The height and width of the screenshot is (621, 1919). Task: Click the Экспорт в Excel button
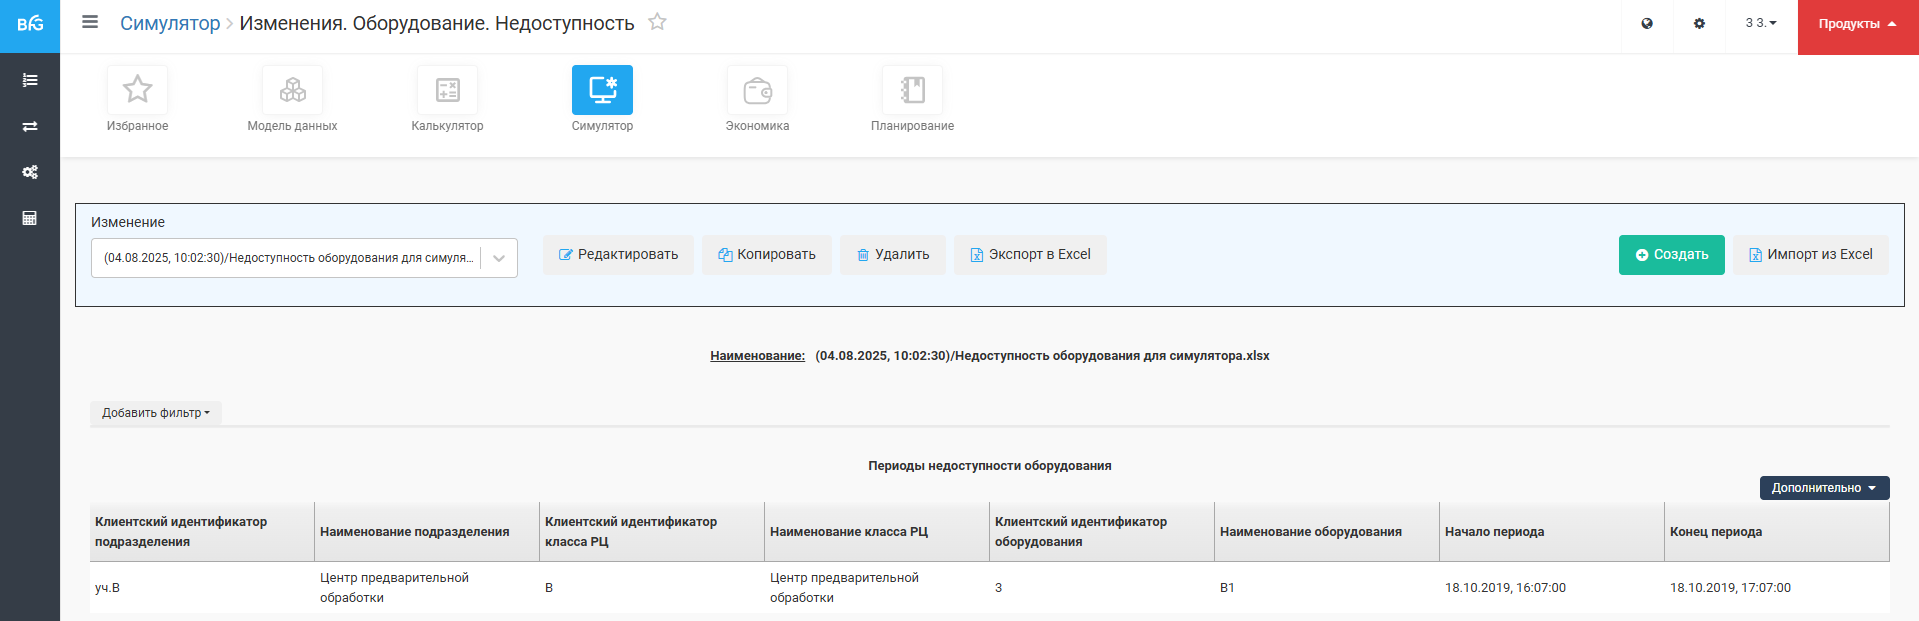[1030, 255]
